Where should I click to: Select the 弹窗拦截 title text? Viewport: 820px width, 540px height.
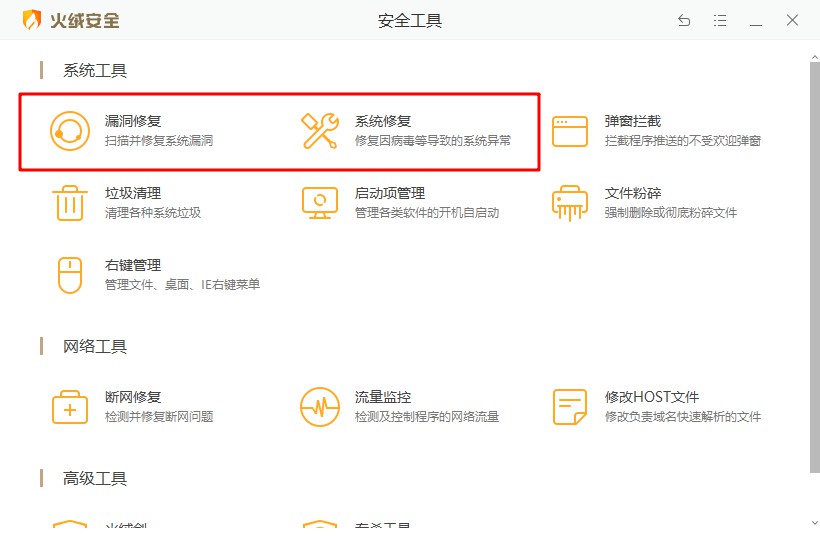[x=633, y=121]
